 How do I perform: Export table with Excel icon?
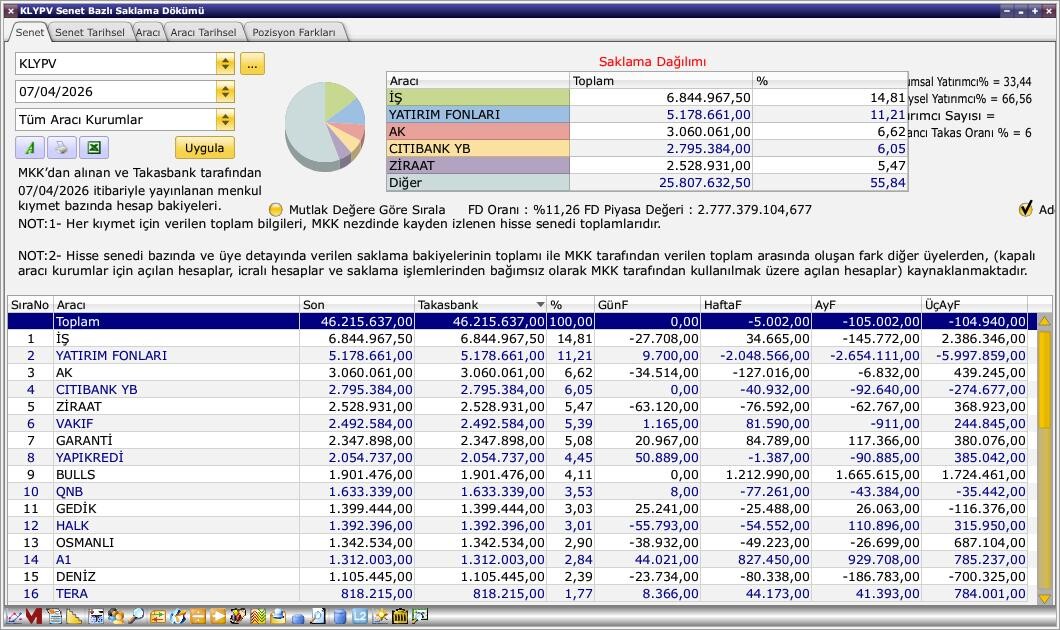tap(93, 148)
